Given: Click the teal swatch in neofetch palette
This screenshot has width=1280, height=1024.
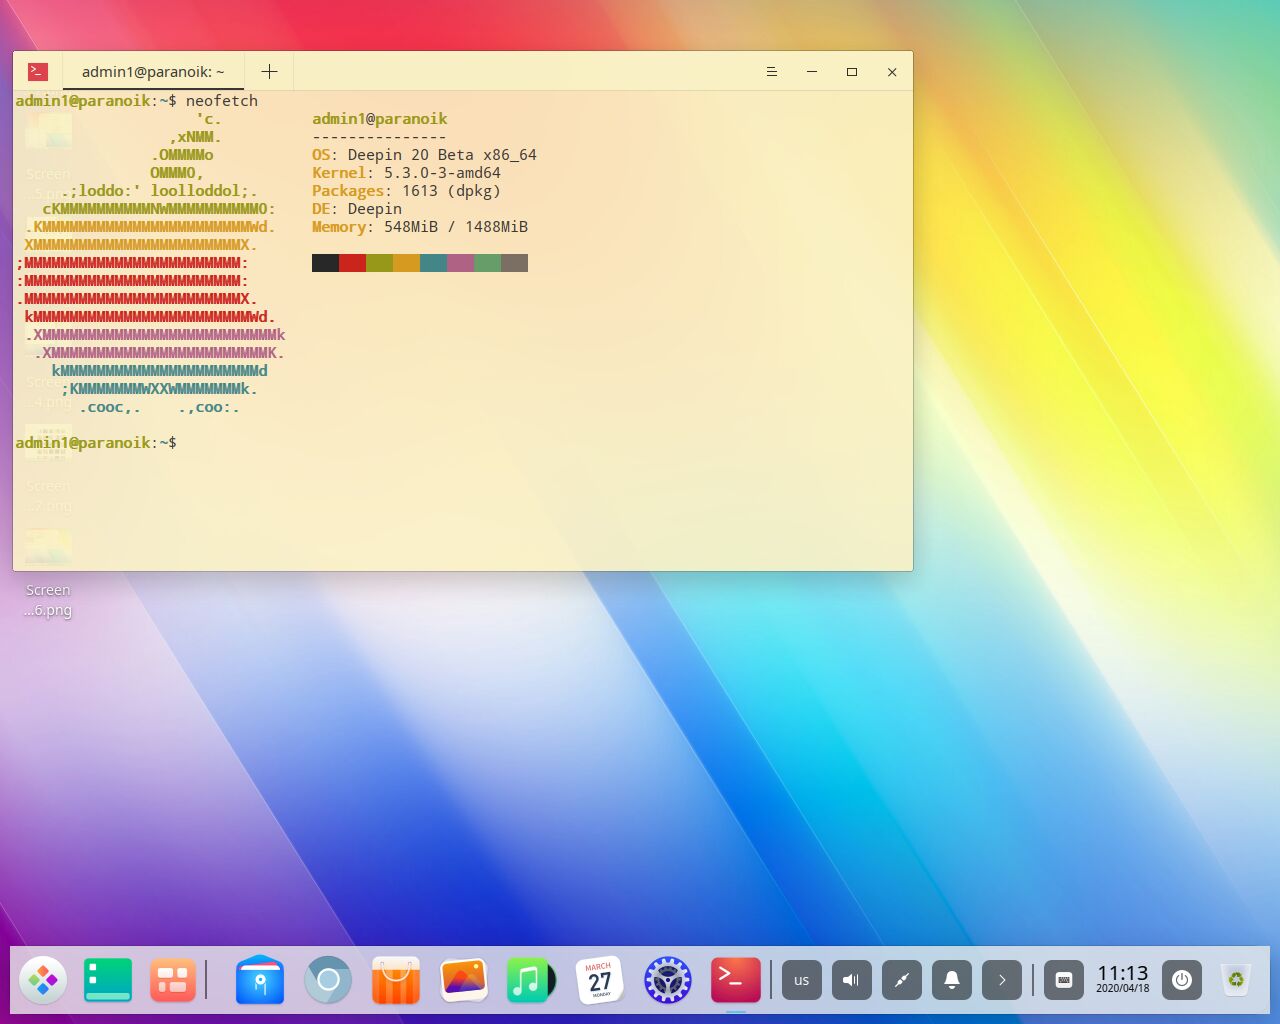Looking at the screenshot, I should (x=433, y=263).
